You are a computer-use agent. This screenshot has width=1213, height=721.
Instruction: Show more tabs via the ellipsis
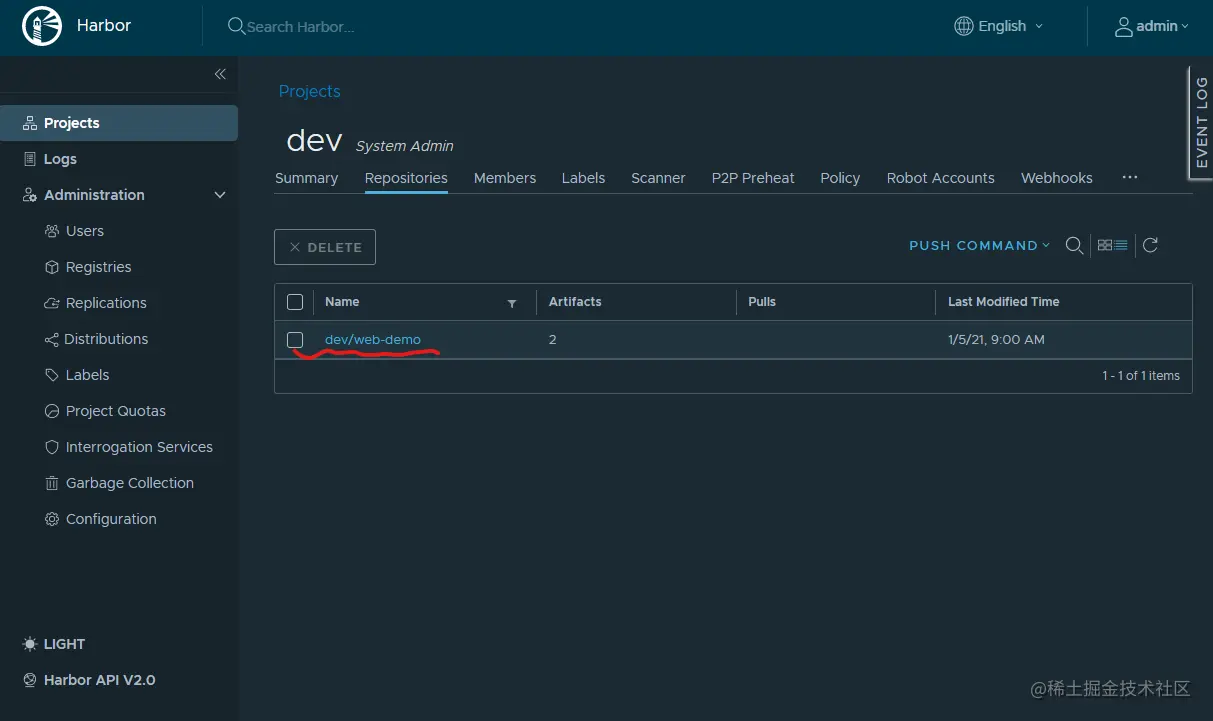tap(1130, 177)
